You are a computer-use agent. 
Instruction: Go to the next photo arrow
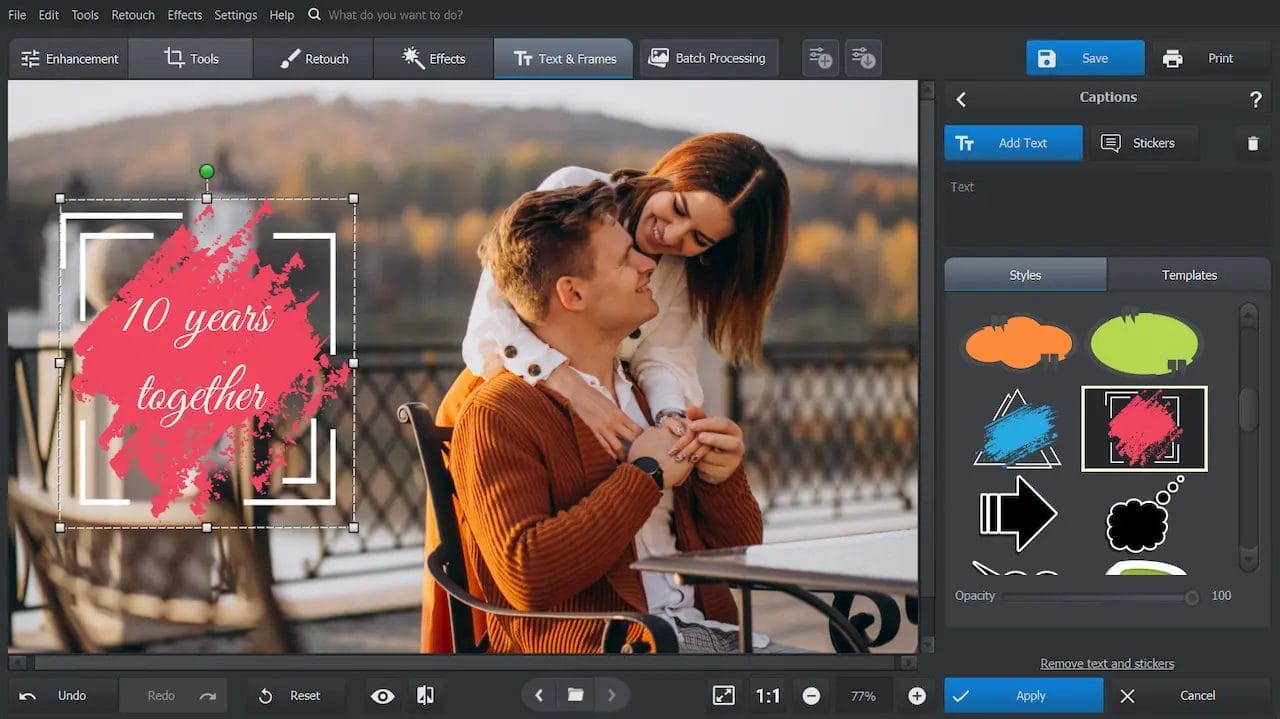pyautogui.click(x=612, y=695)
